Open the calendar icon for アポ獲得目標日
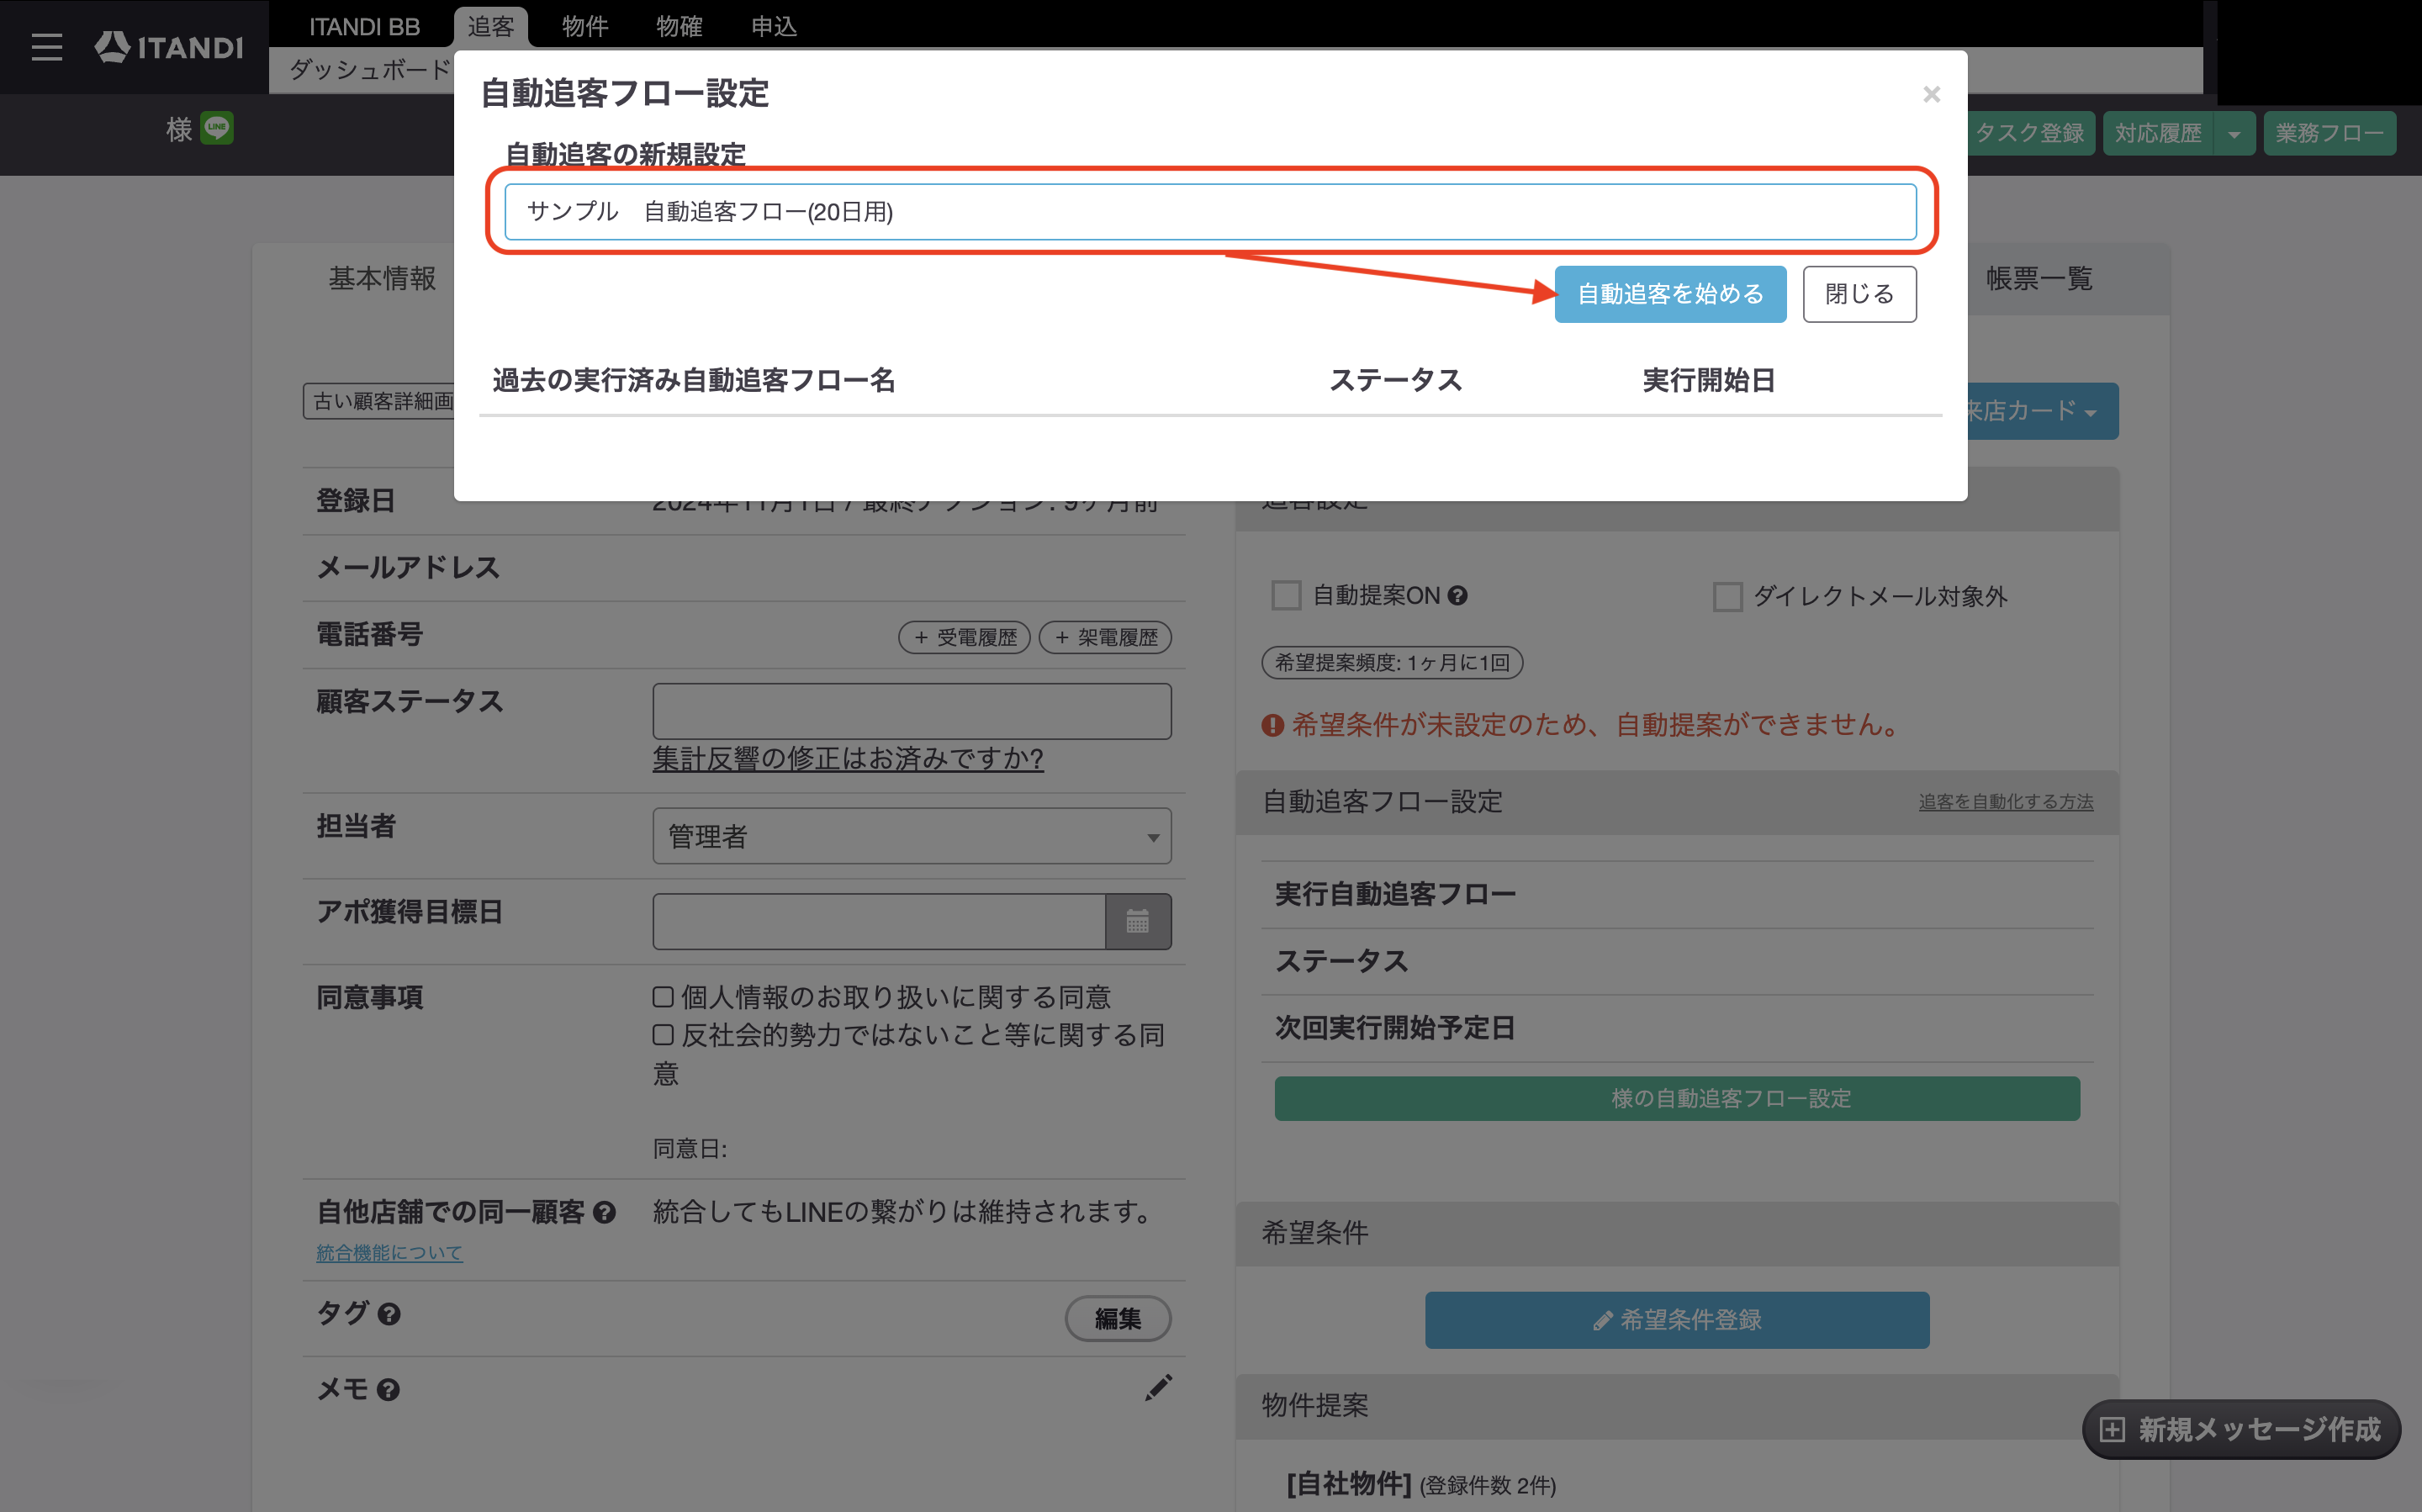The height and width of the screenshot is (1512, 2422). pyautogui.click(x=1138, y=921)
